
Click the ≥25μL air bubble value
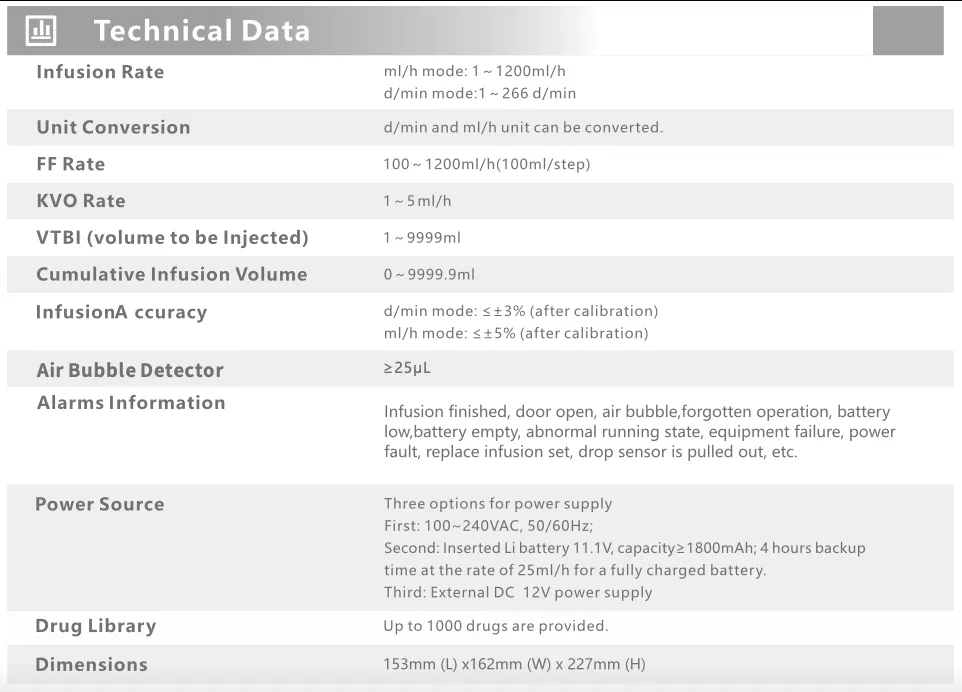407,367
